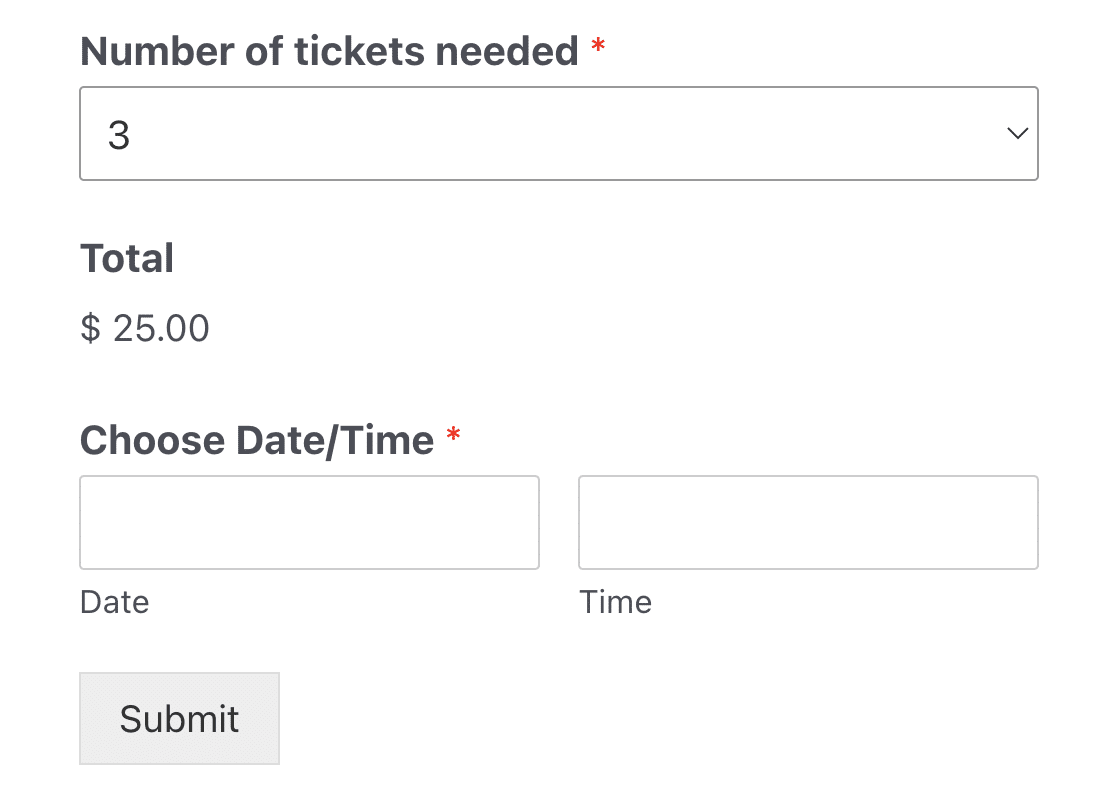Click the $ 25.00 total amount
The width and height of the screenshot is (1116, 805).
coord(145,328)
